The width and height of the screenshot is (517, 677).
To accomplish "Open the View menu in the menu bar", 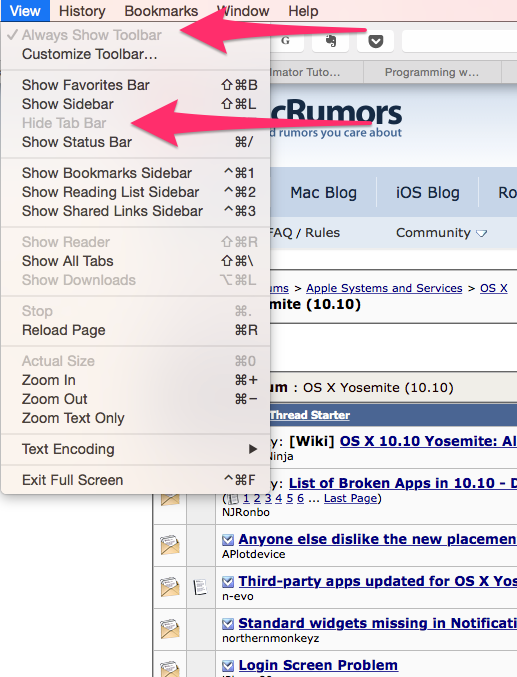I will [25, 11].
